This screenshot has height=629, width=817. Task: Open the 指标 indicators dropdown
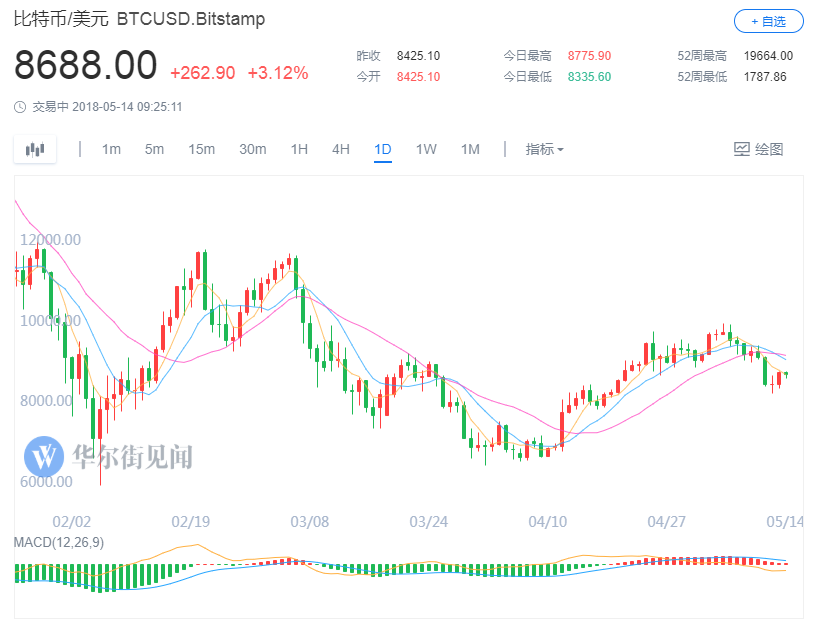pos(544,150)
